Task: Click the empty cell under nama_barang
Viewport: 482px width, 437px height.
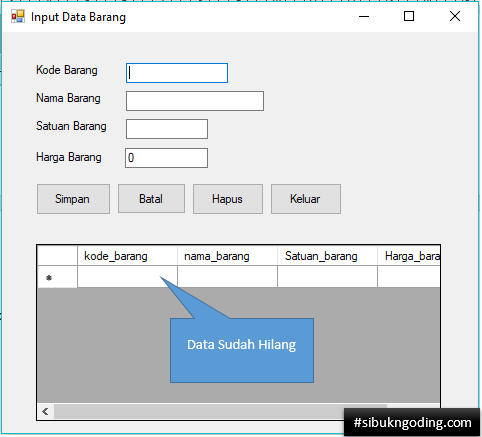Action: [227, 277]
